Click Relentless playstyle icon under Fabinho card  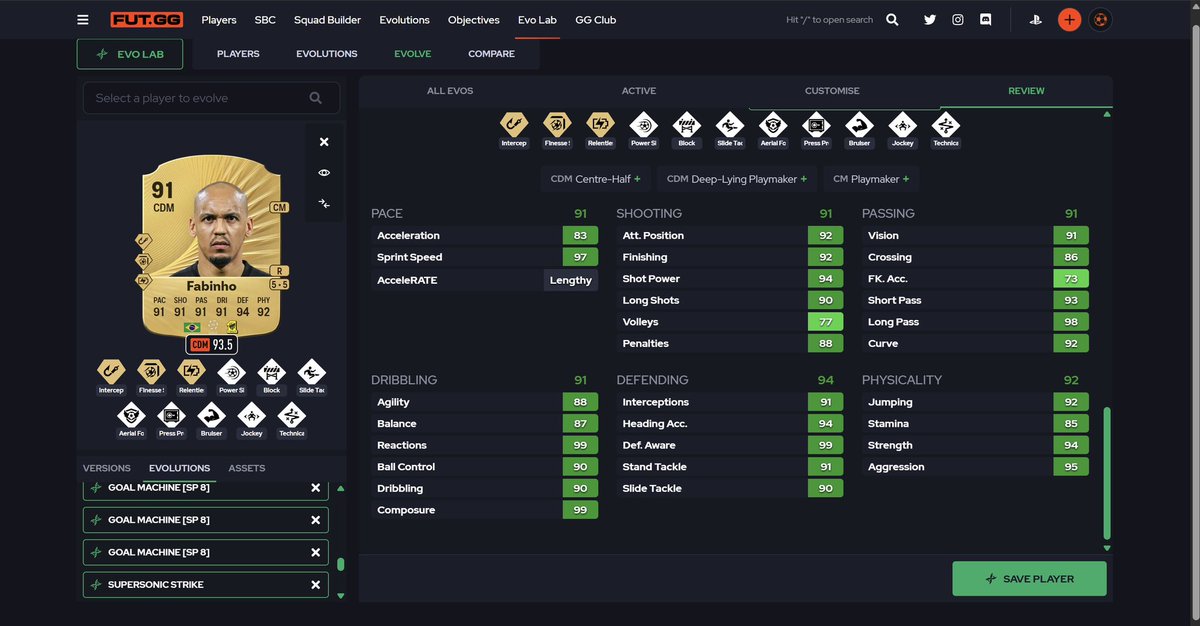pyautogui.click(x=191, y=372)
